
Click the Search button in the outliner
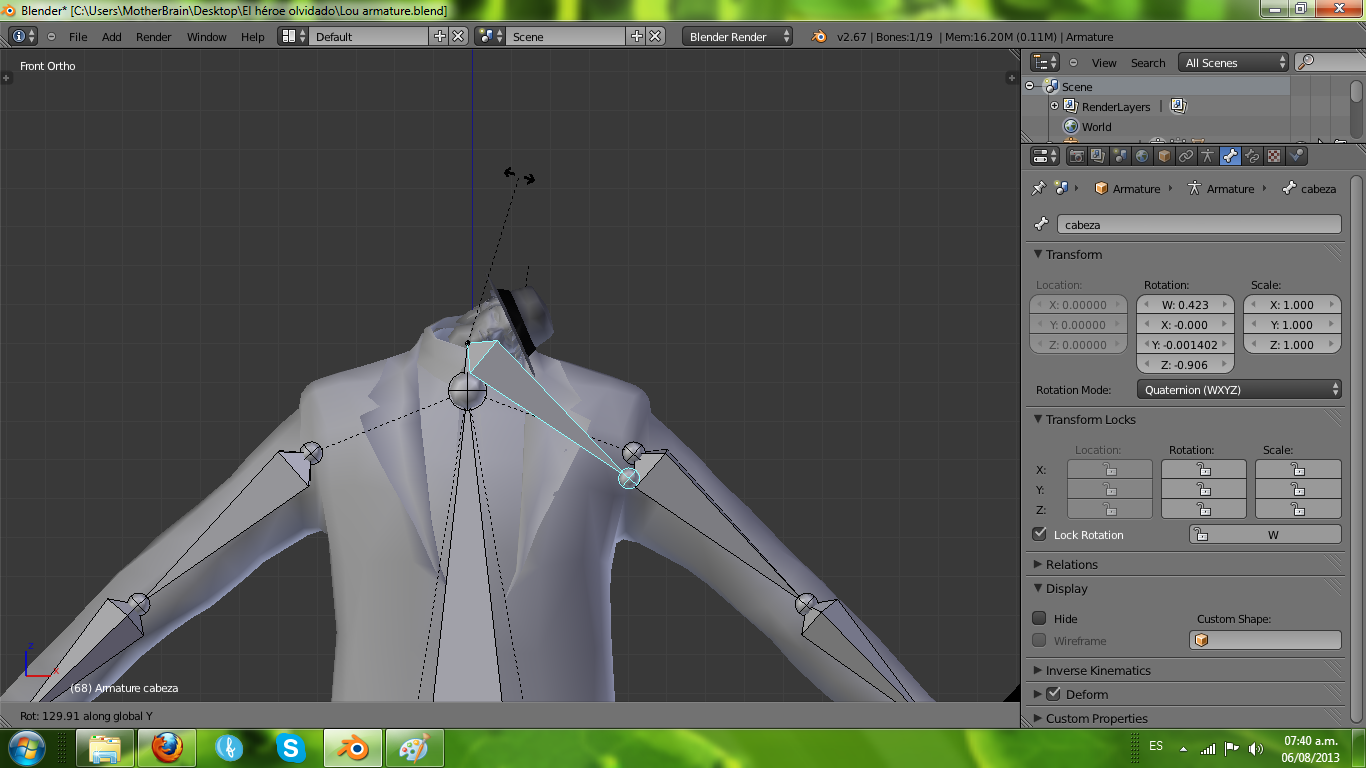(1148, 63)
